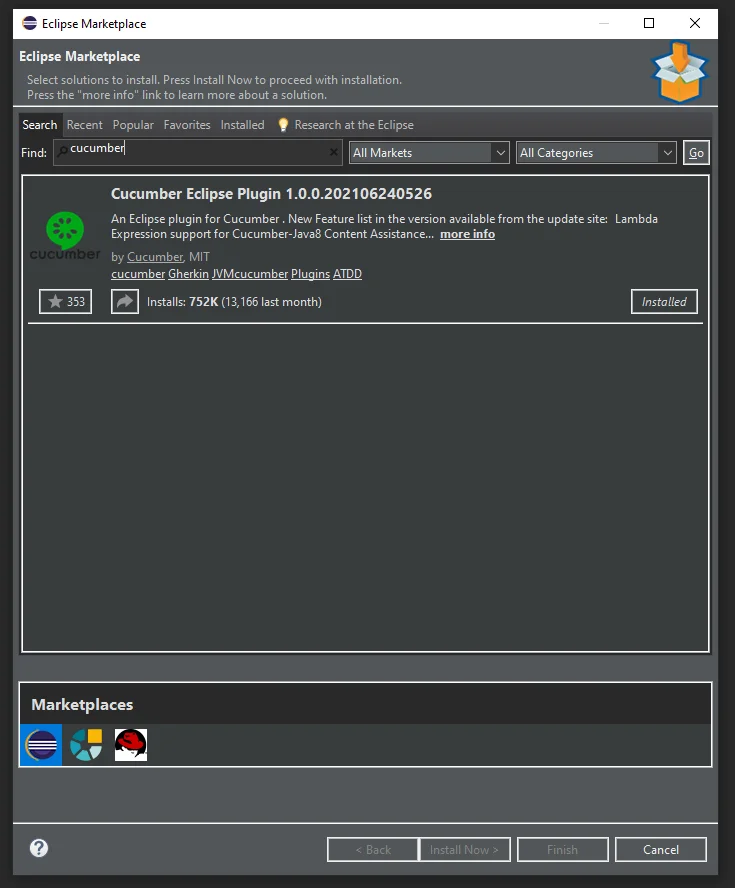The image size is (735, 888).
Task: Open the more info link
Action: [x=467, y=234]
